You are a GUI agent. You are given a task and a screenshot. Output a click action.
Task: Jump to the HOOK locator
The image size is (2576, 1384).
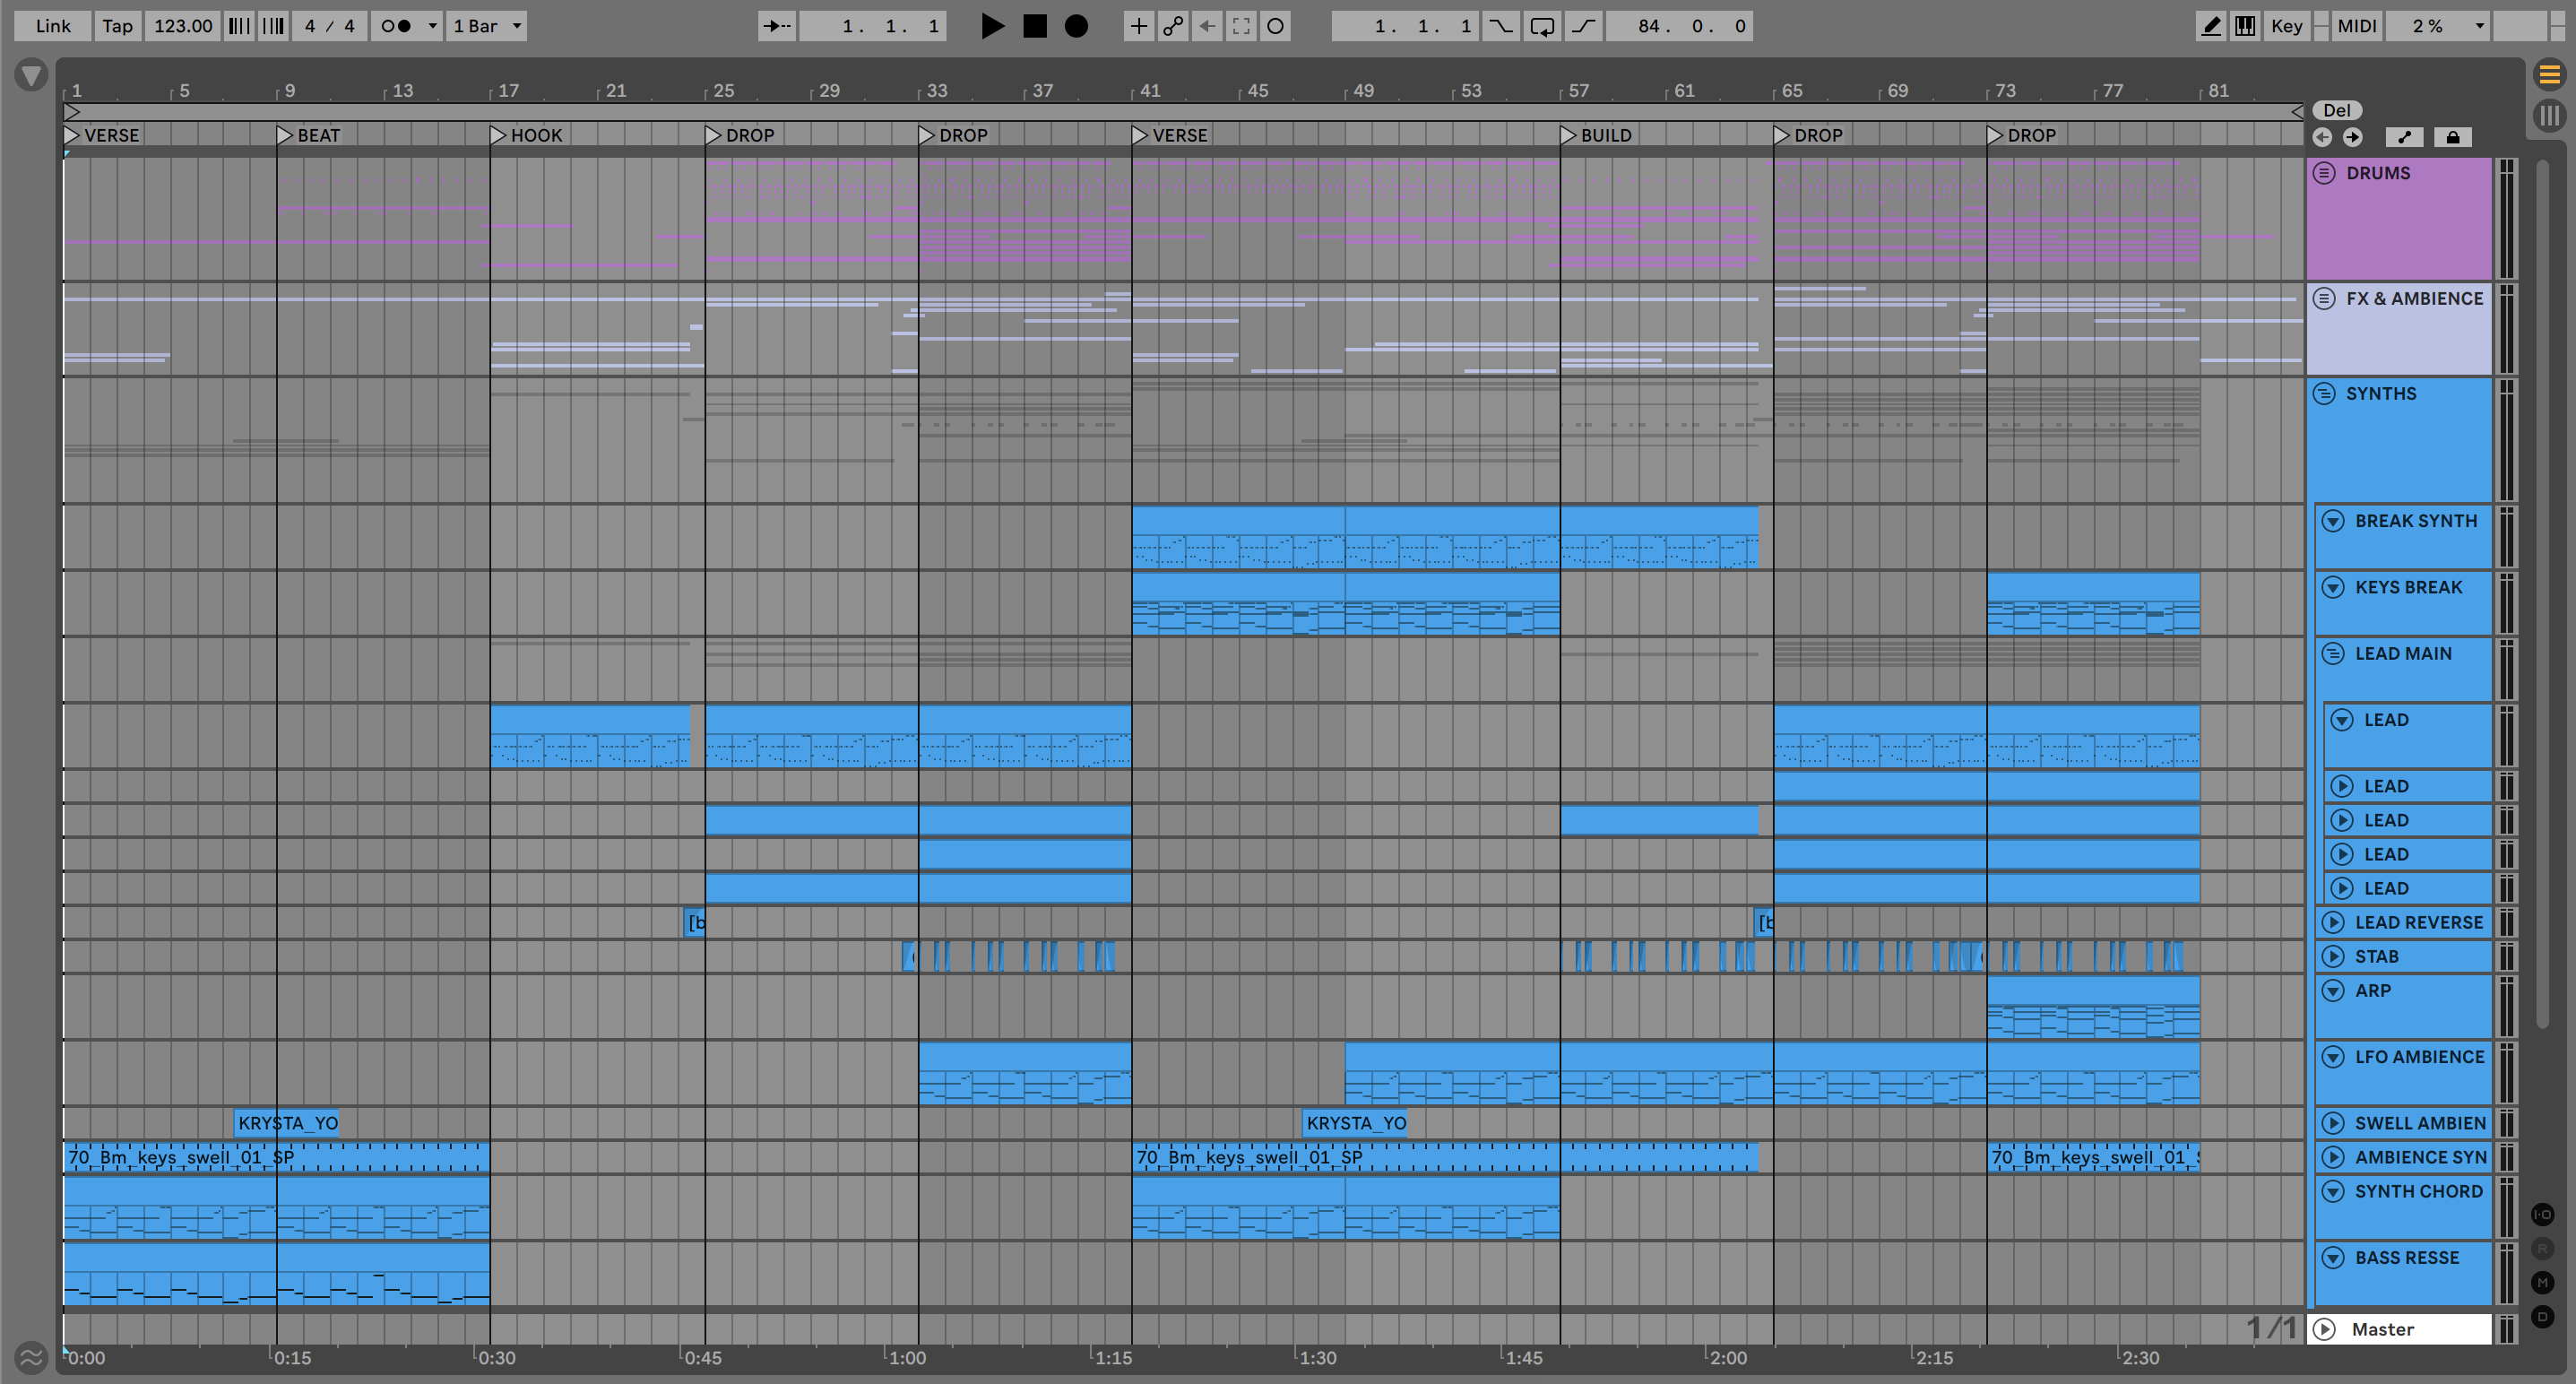[527, 135]
